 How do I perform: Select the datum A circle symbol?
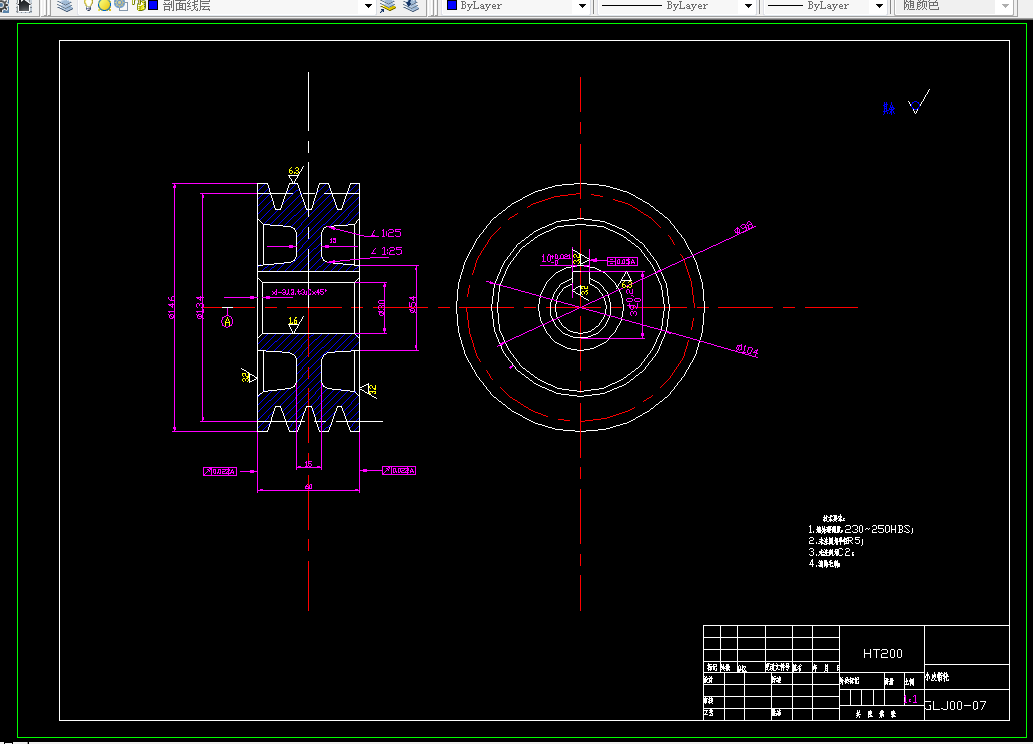(x=227, y=322)
